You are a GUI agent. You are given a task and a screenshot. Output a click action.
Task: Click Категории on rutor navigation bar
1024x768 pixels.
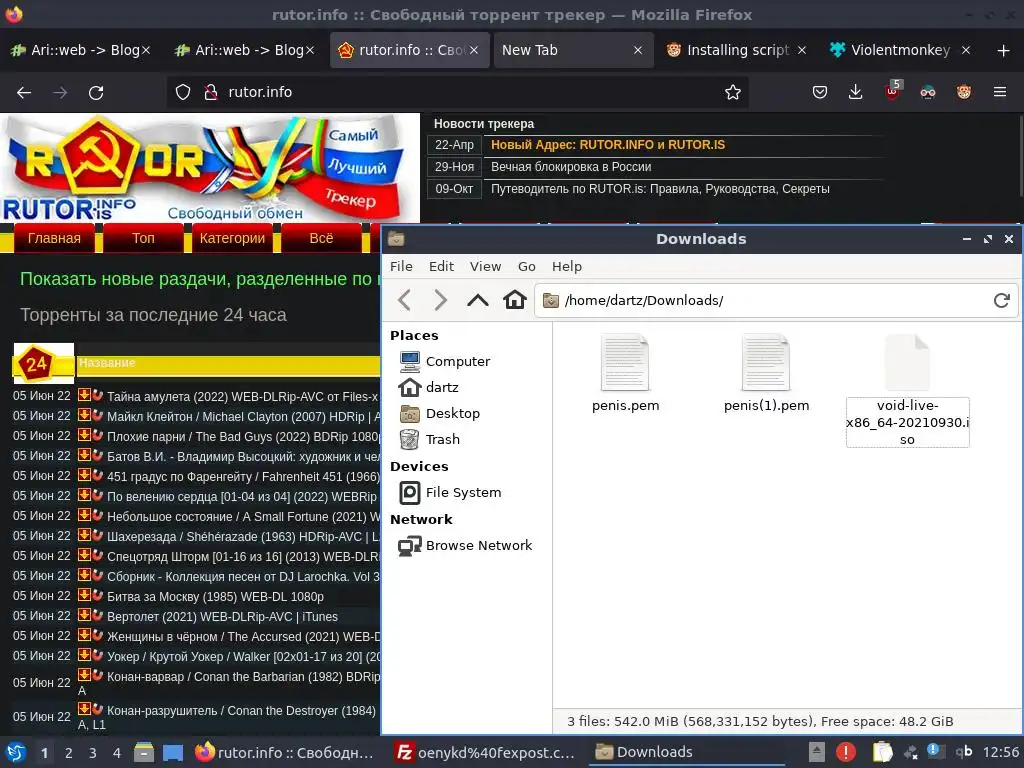coord(232,238)
